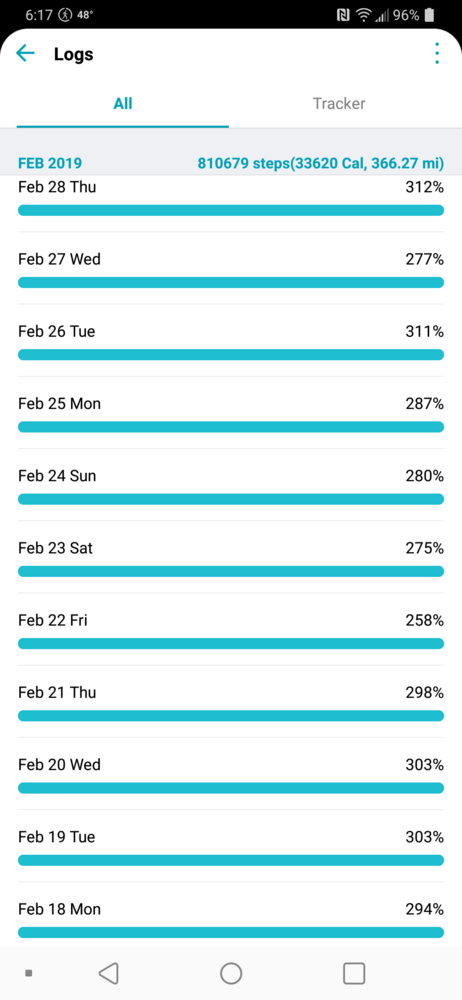Switch to the Tracker tab
Screen dimensions: 462x1000
[x=339, y=103]
